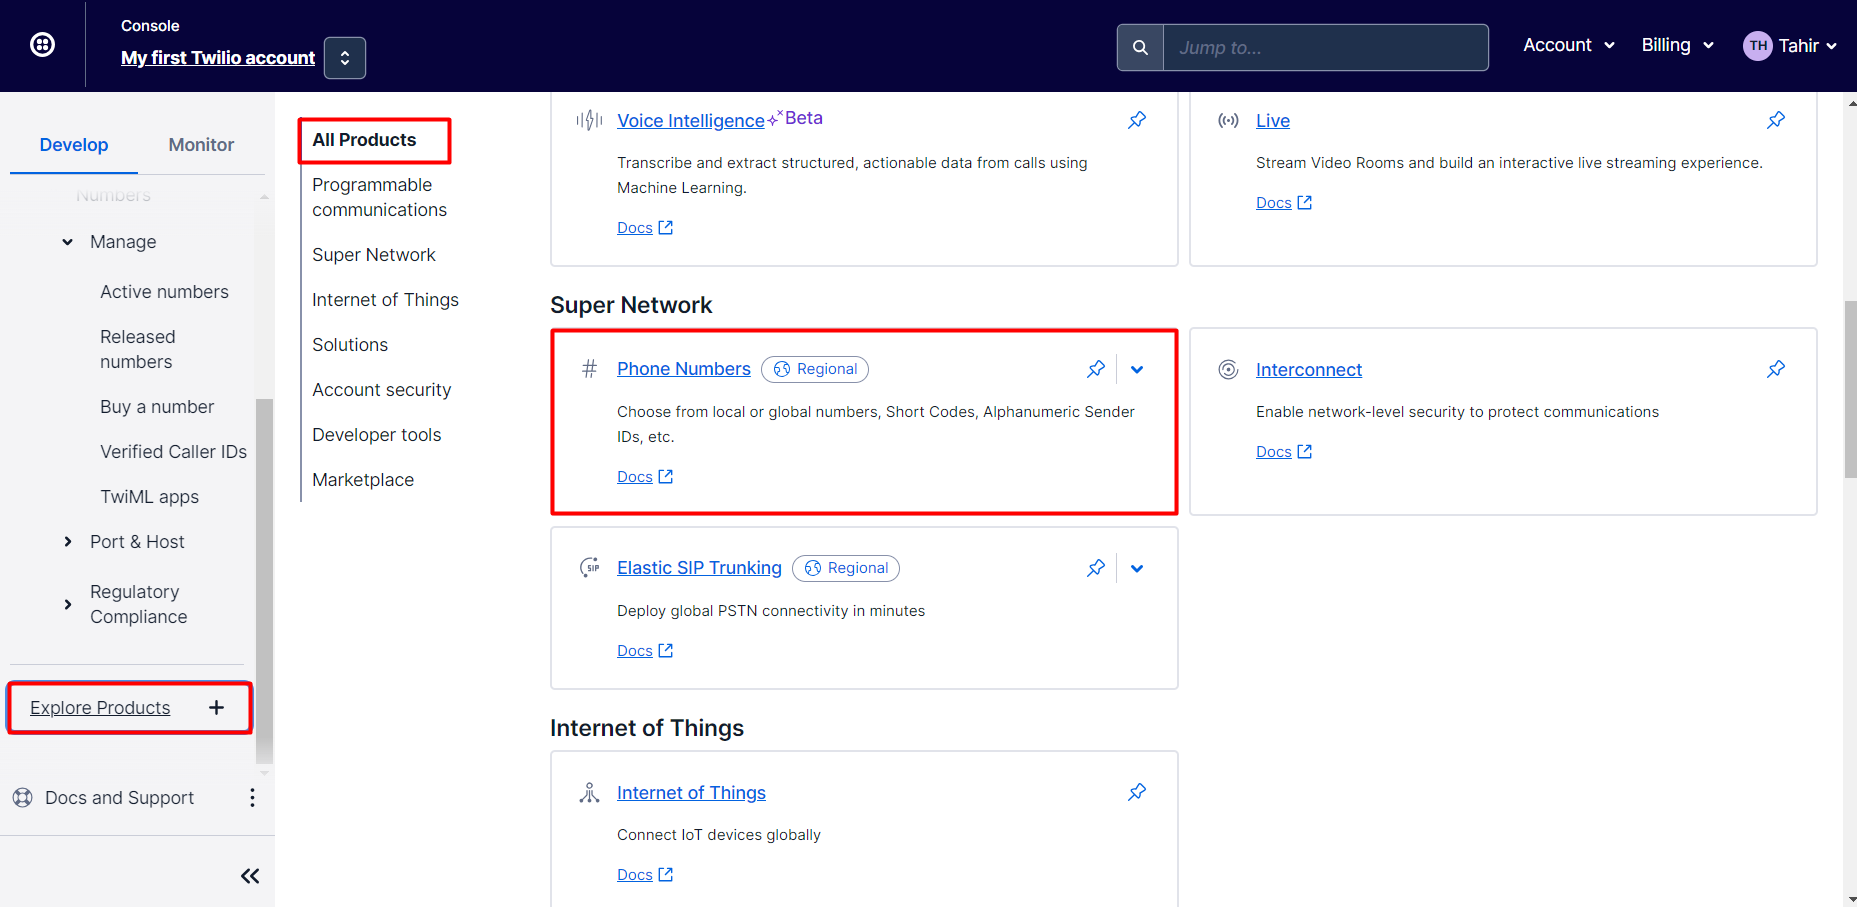Open TwiML apps in sidebar
1857x907 pixels.
tap(149, 497)
